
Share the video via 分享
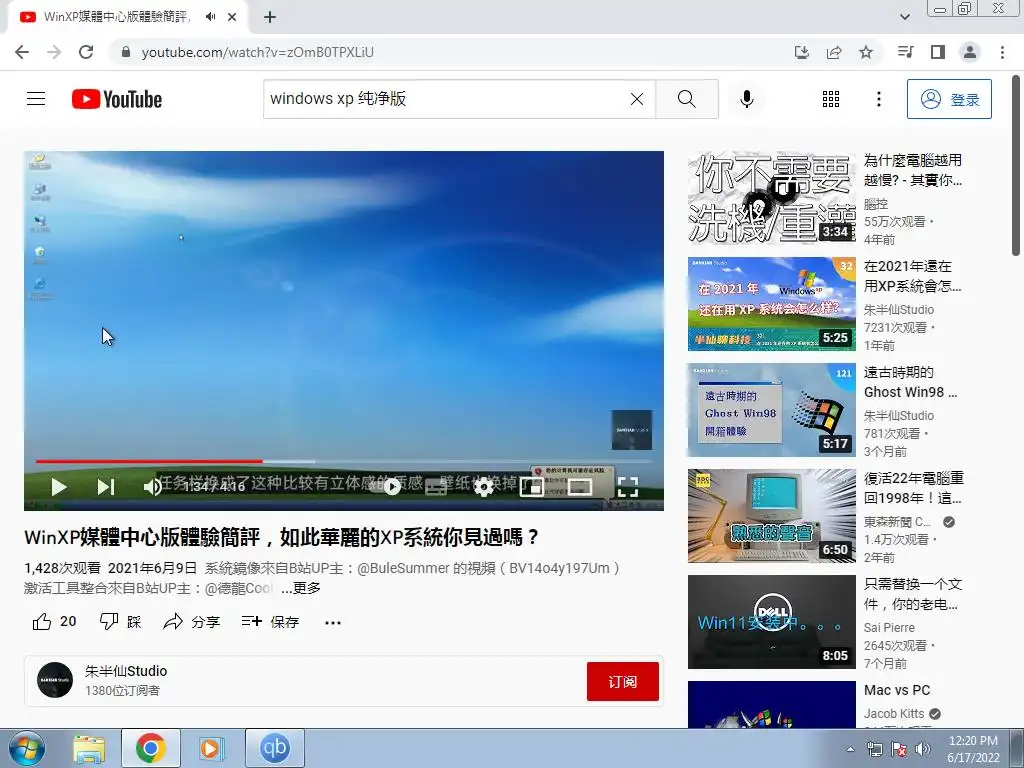pos(191,622)
